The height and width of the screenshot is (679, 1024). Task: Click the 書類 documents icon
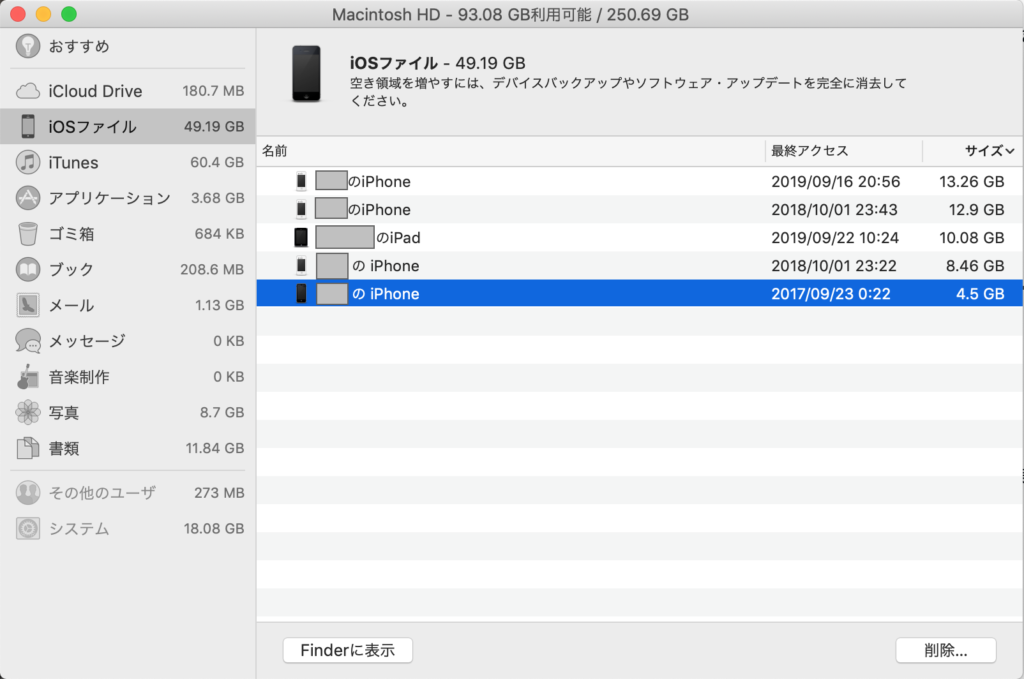pos(27,448)
